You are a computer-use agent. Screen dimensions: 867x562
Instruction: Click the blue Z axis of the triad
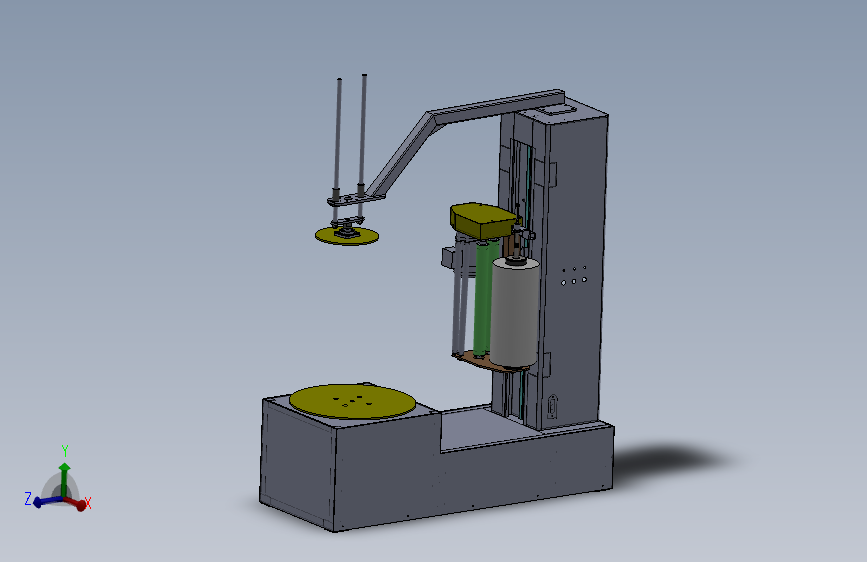click(48, 501)
